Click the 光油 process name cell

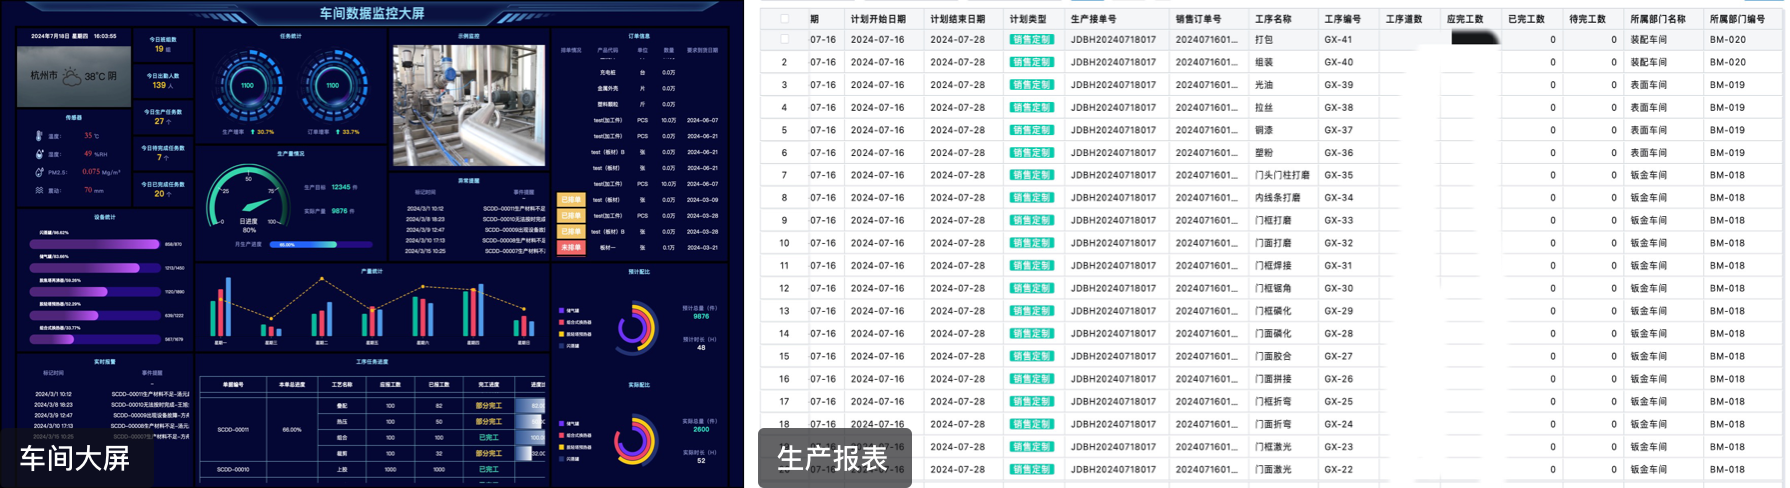coord(1264,85)
